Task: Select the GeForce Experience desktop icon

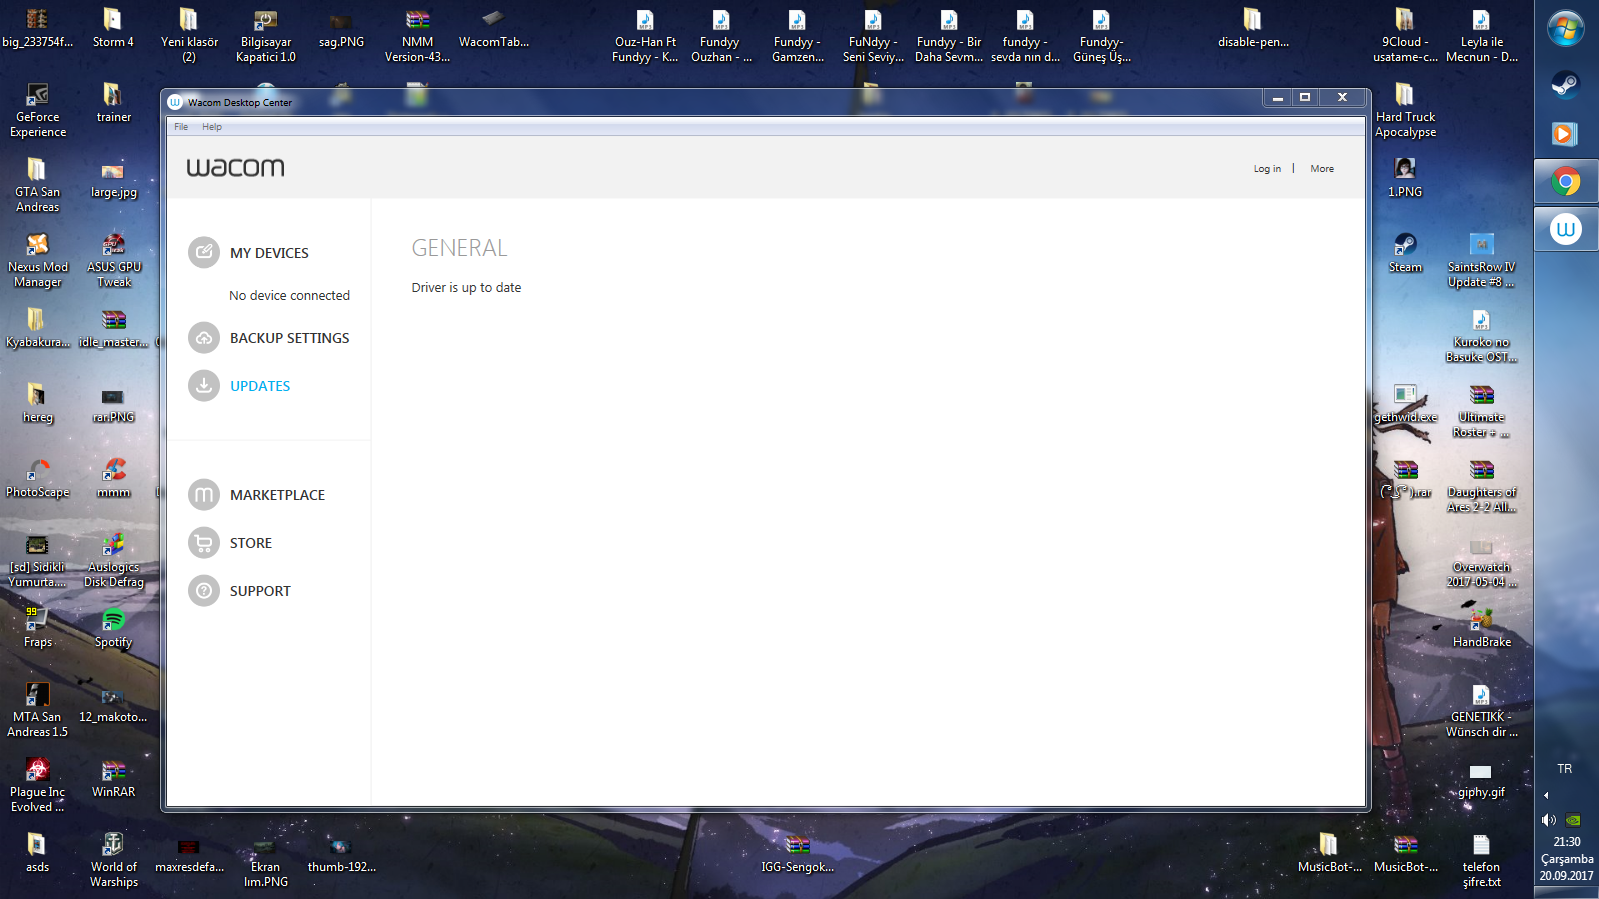Action: click(x=38, y=110)
